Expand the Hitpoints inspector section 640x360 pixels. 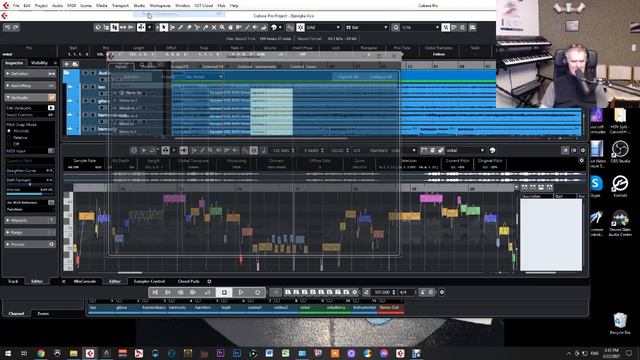click(x=29, y=220)
